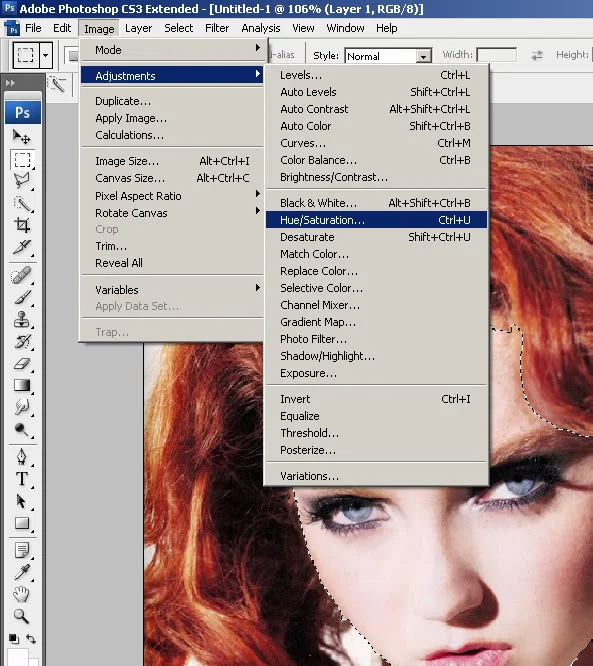Open the File menu
This screenshot has height=666, width=593.
[x=33, y=28]
